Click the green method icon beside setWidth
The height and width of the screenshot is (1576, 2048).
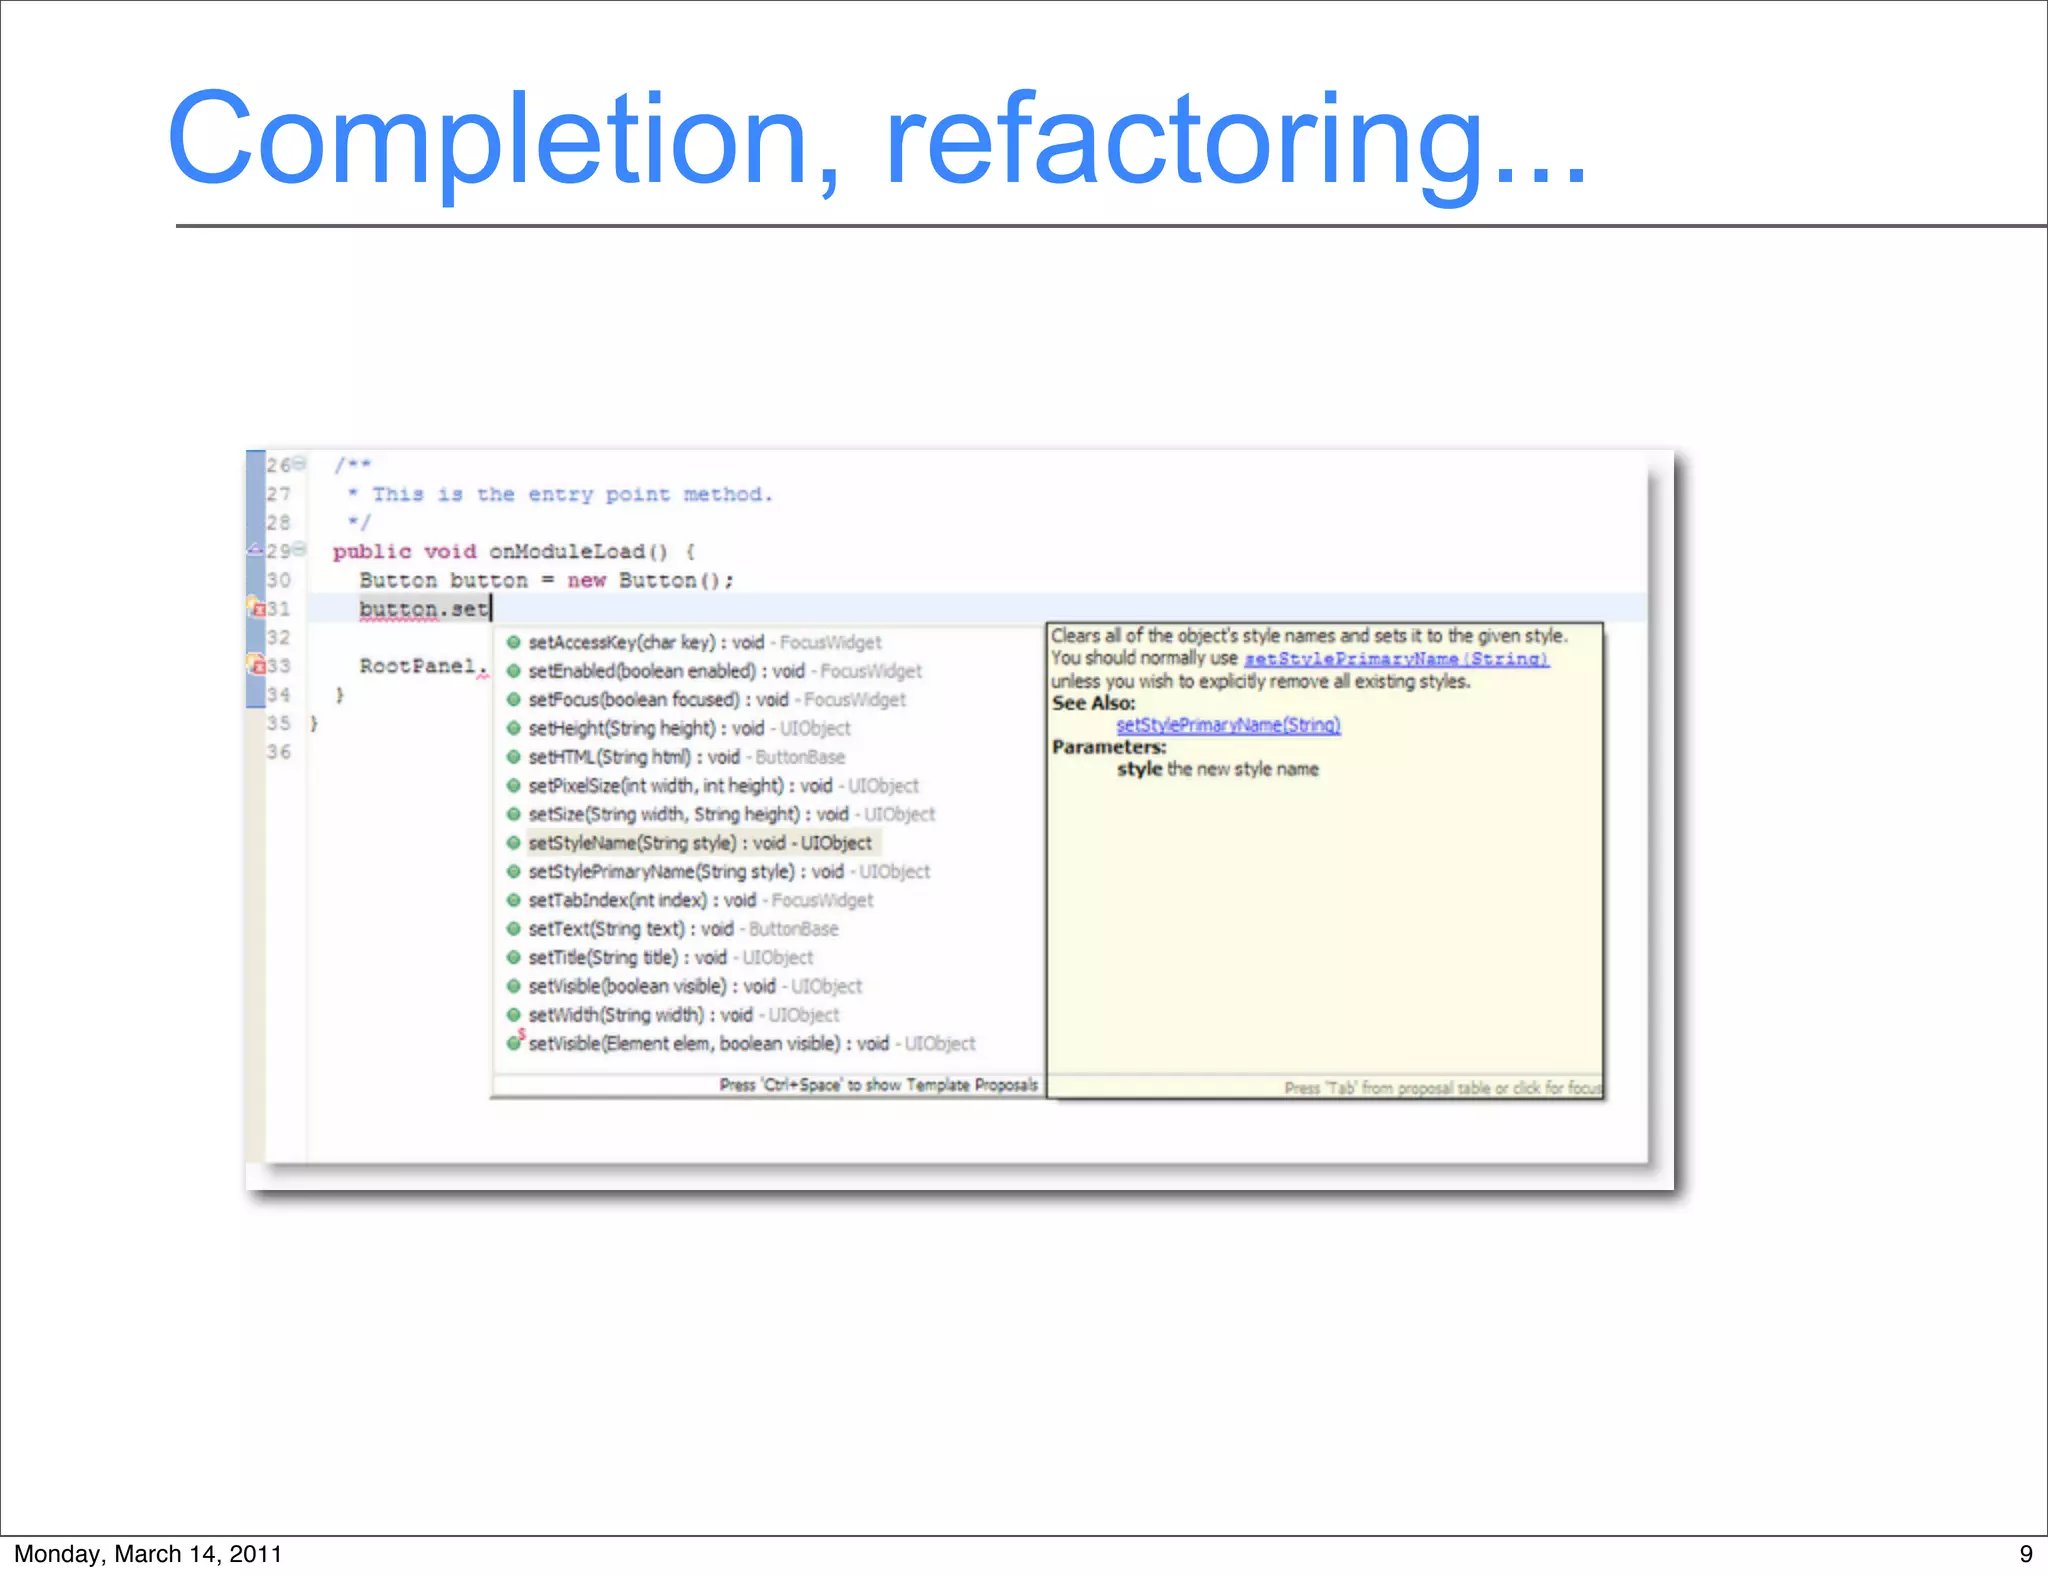point(514,1015)
